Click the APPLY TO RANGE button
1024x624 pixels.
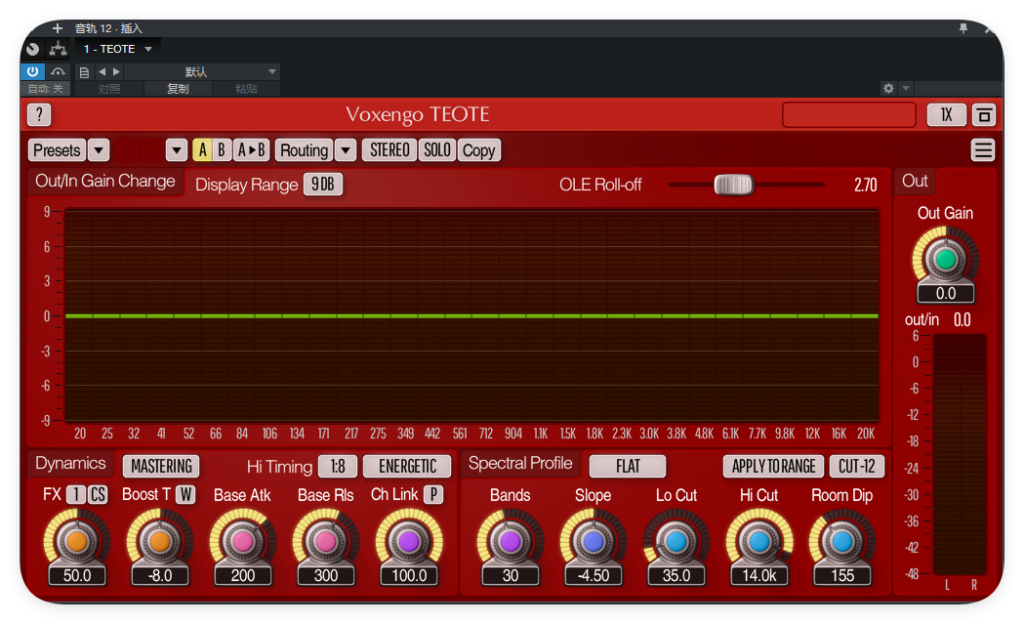[x=773, y=466]
